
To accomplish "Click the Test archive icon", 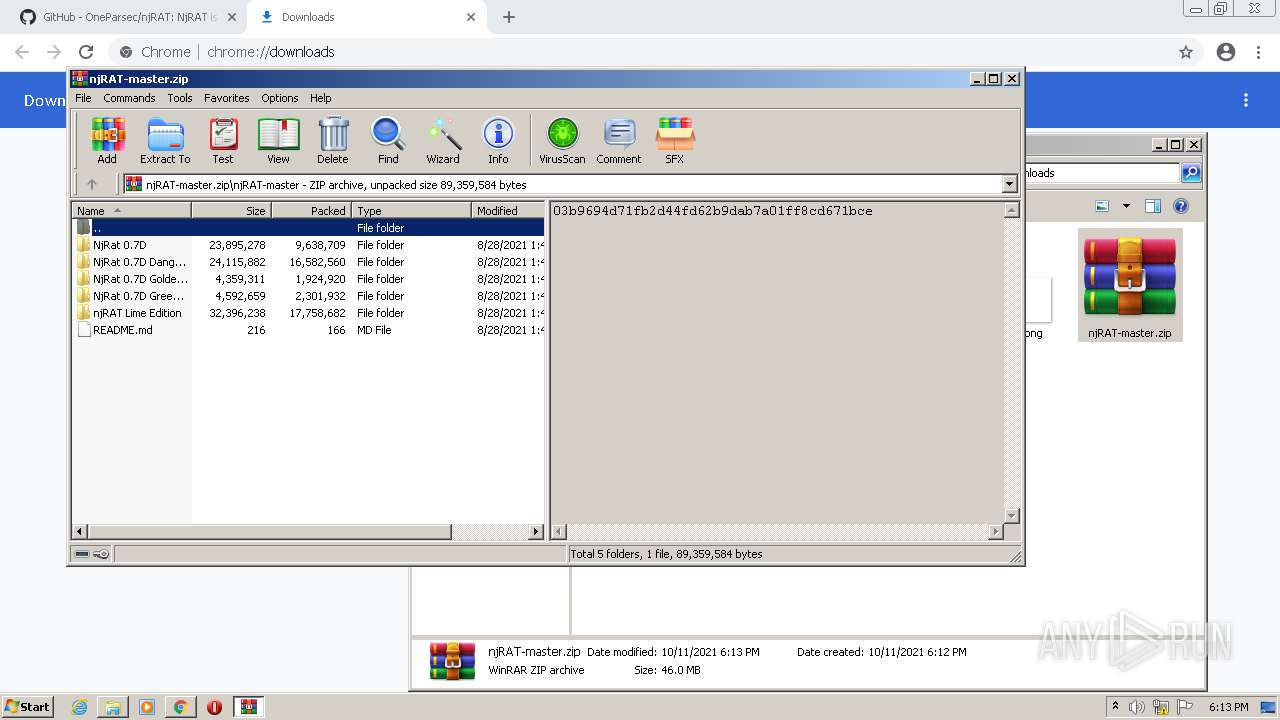I will coord(223,140).
